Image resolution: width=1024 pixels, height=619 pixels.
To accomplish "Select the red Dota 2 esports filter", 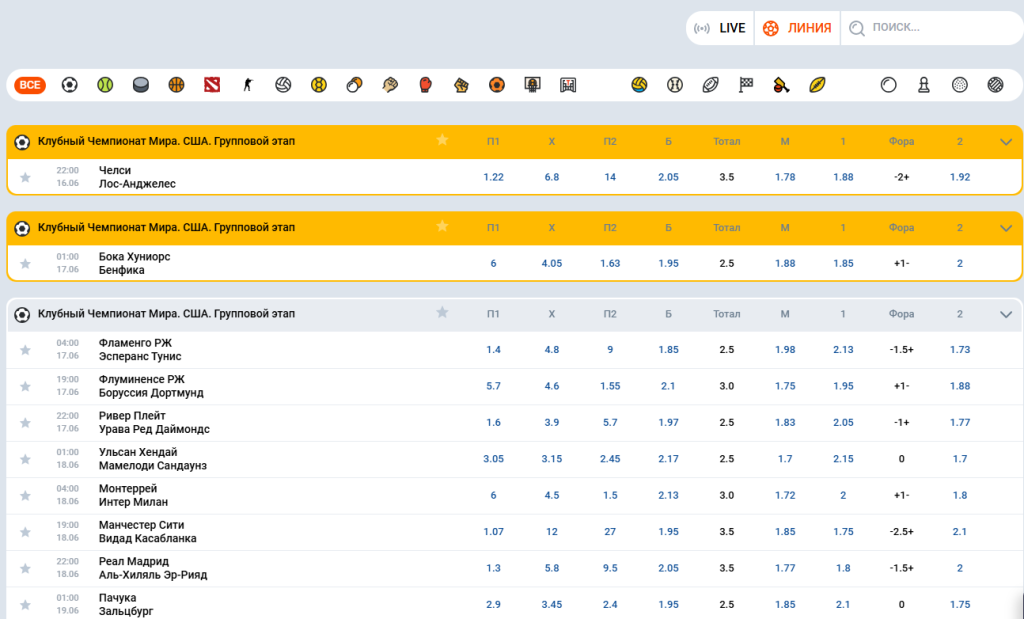I will click(x=212, y=85).
